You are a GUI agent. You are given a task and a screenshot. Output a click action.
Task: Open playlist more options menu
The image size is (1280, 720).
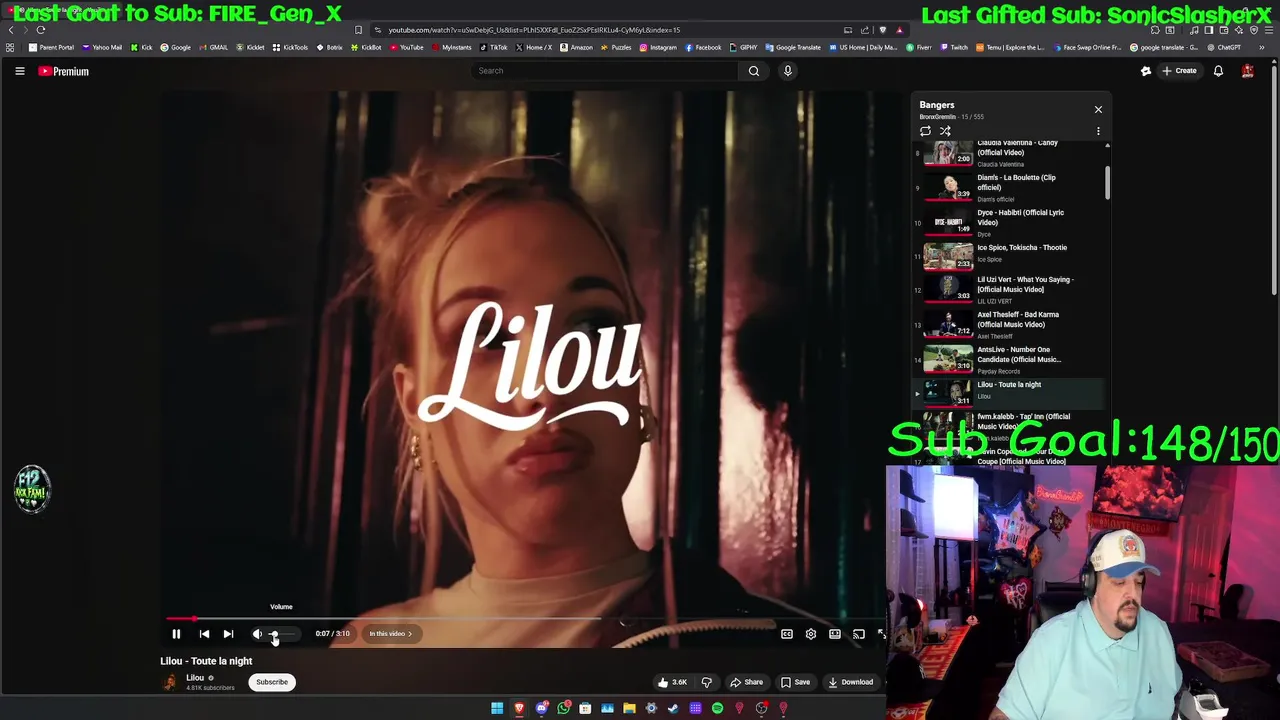pos(1098,131)
